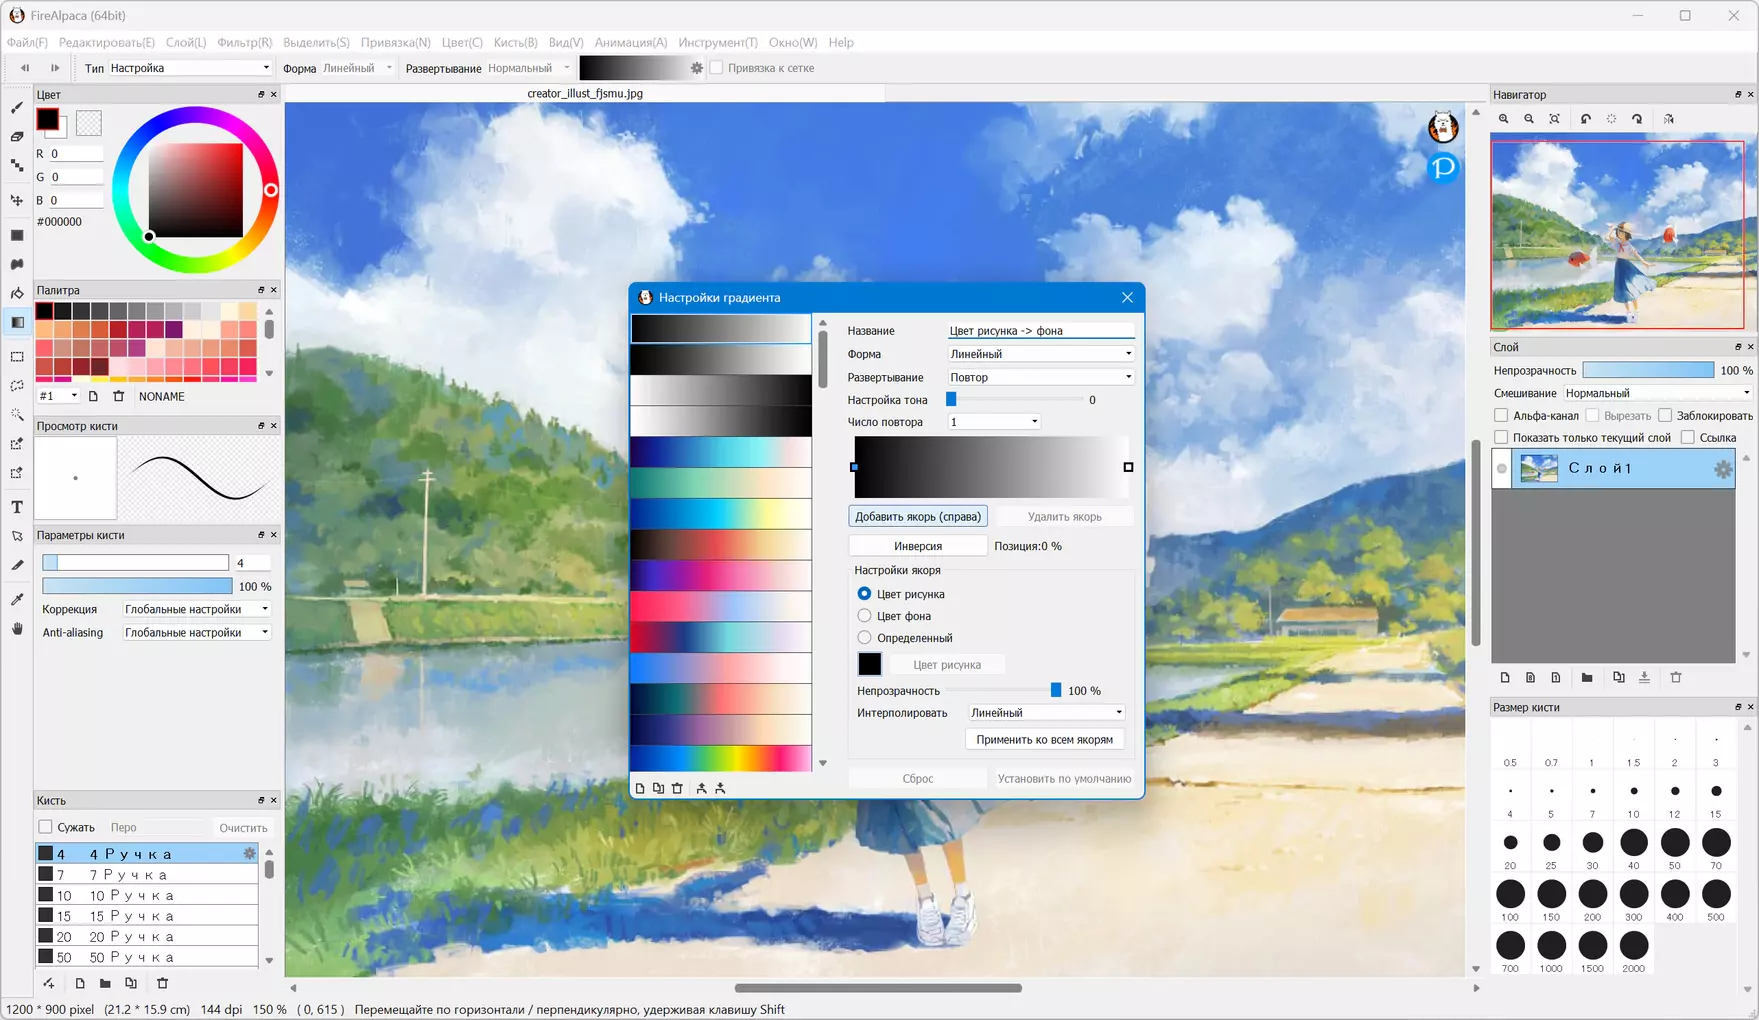Zoom in using the Navigator panel

[x=1504, y=119]
